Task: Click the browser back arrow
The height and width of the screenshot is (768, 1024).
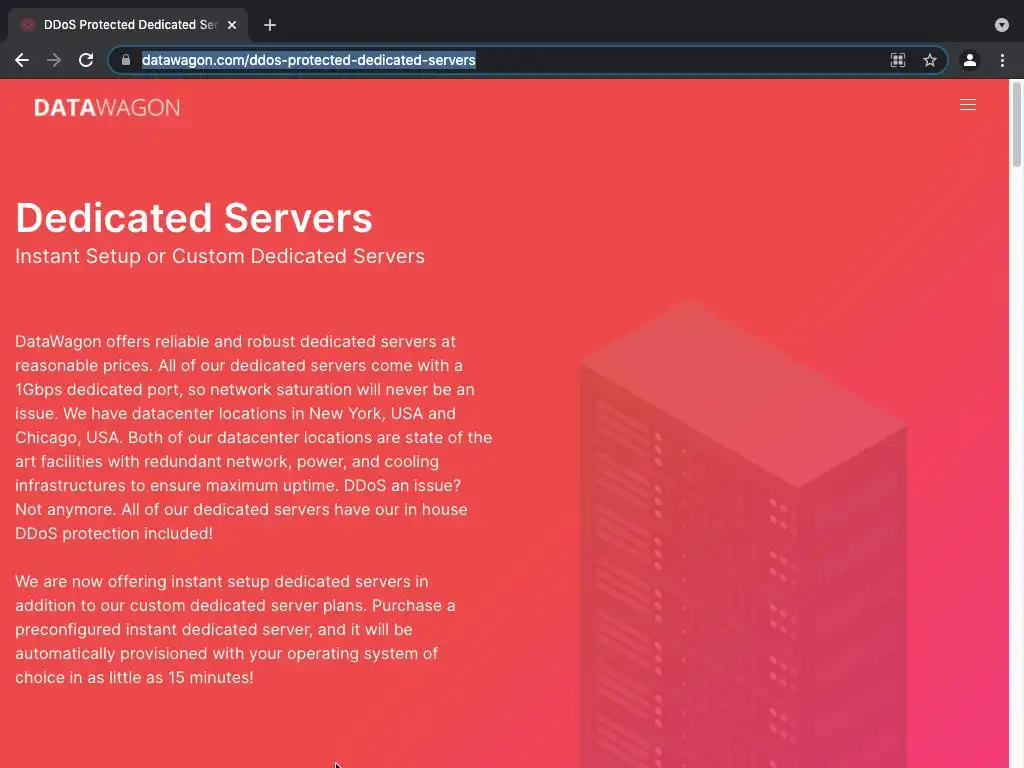Action: (x=22, y=60)
